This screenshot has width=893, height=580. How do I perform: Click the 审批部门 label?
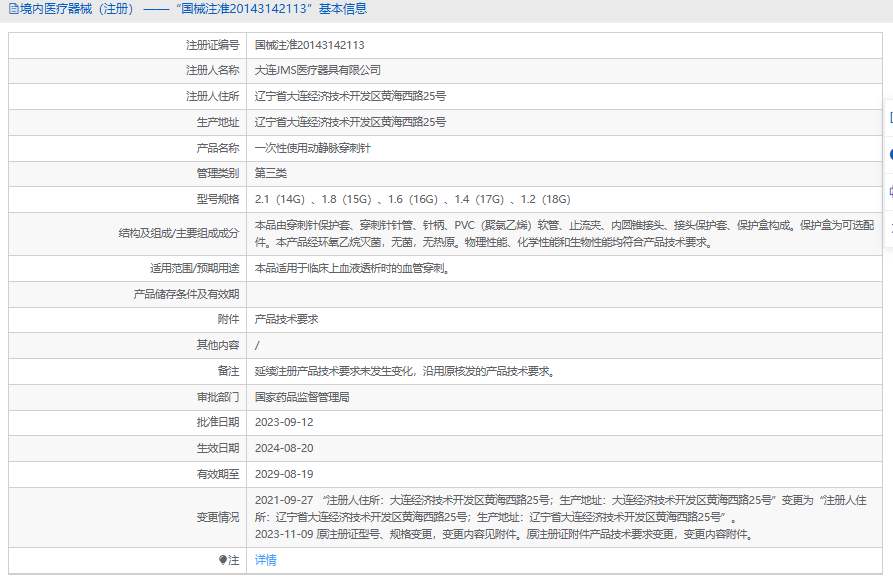point(218,397)
